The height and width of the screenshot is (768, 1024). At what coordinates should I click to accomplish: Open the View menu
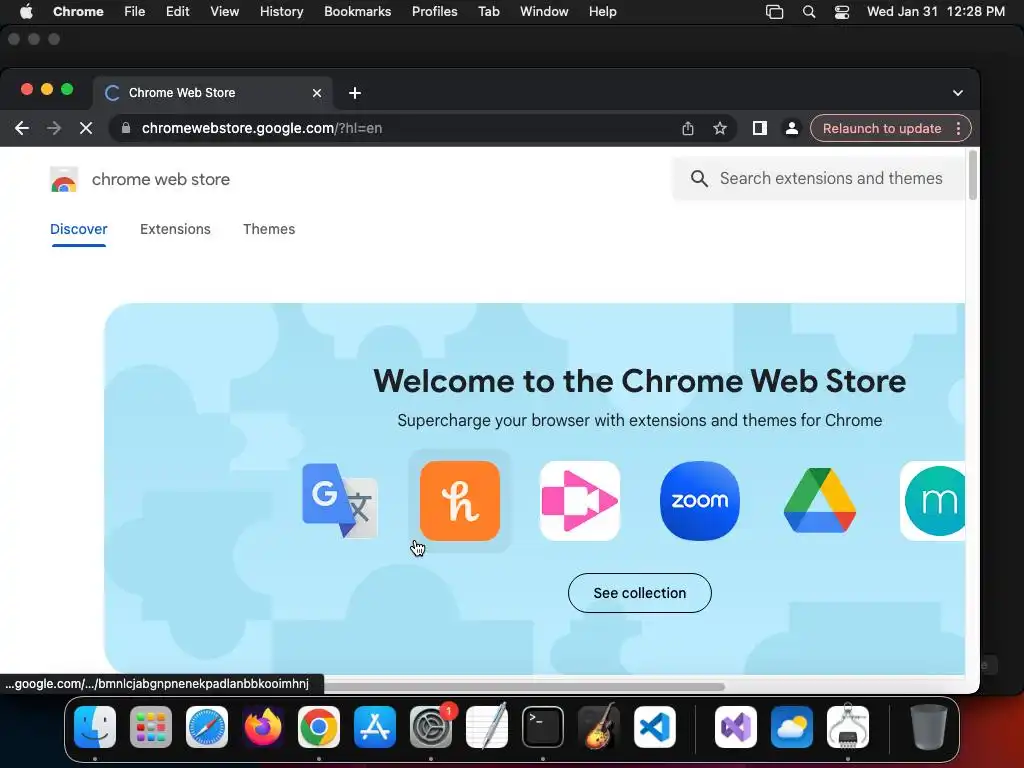click(x=224, y=12)
